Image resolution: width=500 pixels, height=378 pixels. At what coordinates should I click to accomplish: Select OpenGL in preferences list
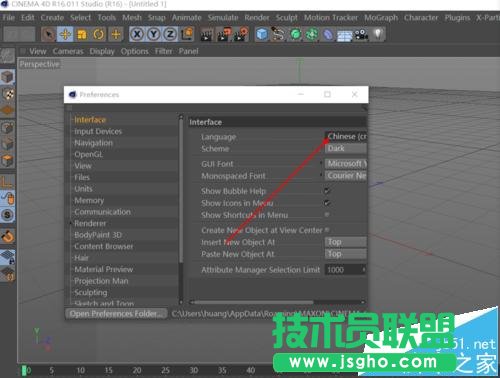pos(89,154)
